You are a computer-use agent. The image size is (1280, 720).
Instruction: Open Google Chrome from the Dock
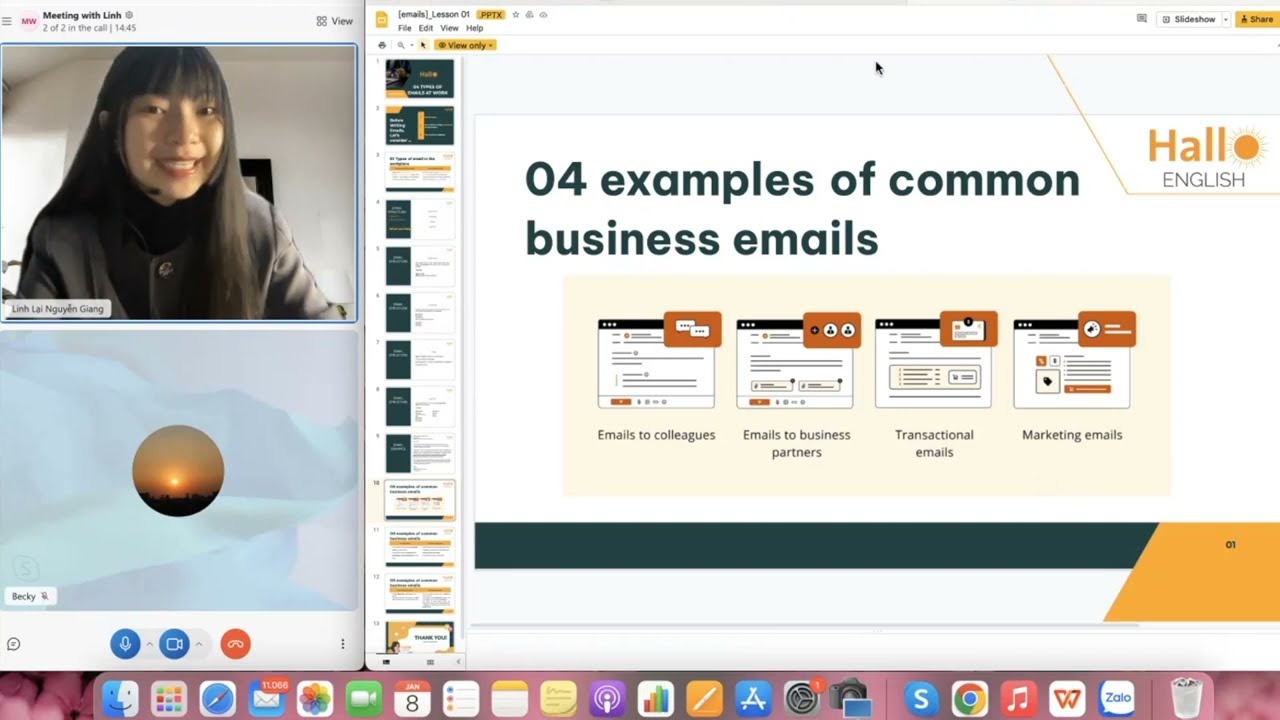coord(970,699)
